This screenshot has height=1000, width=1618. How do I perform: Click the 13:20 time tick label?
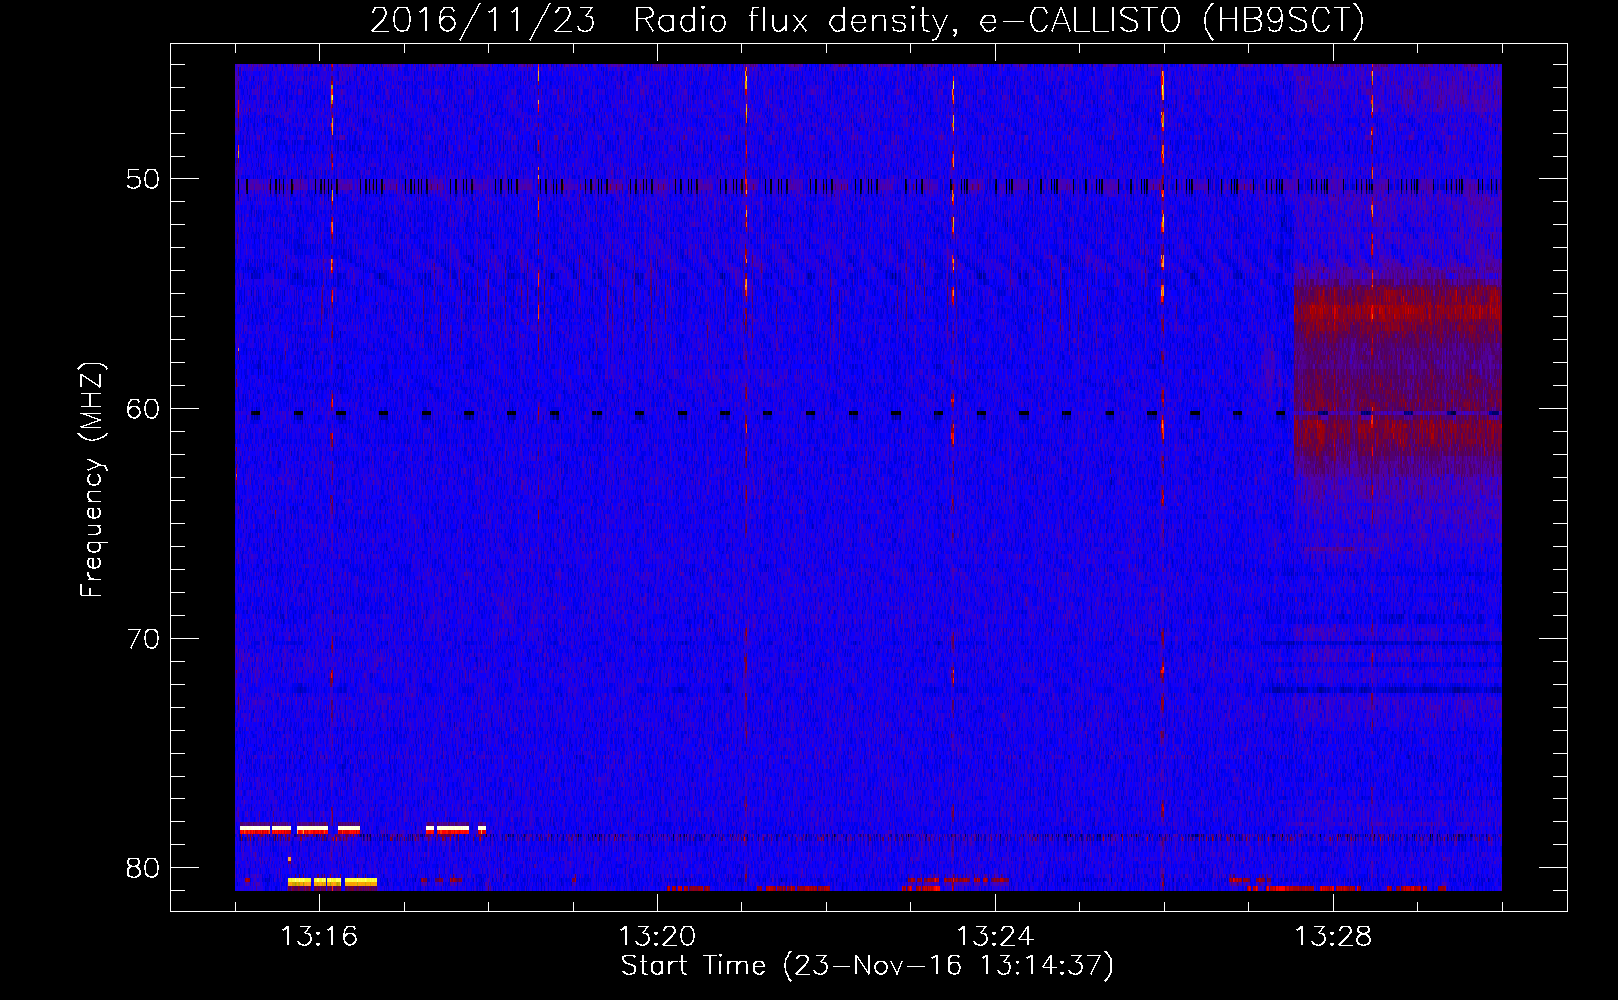click(x=657, y=936)
